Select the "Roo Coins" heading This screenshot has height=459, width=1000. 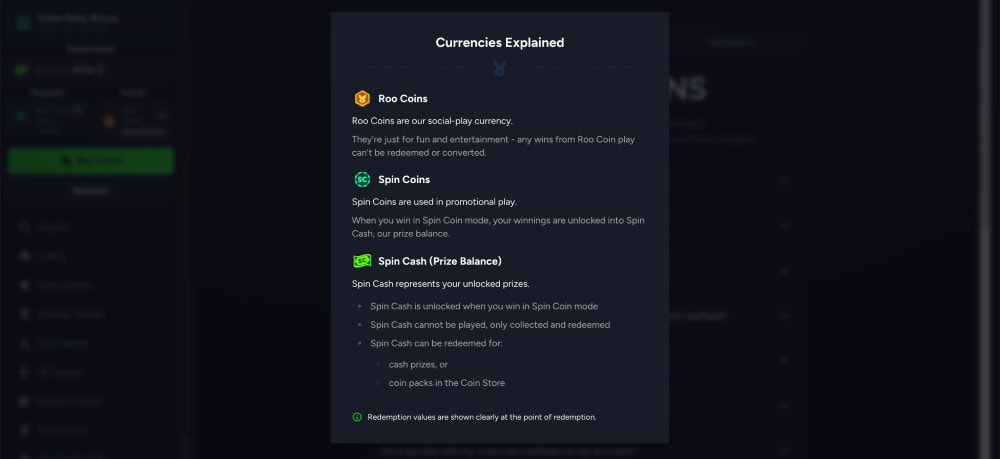click(403, 99)
